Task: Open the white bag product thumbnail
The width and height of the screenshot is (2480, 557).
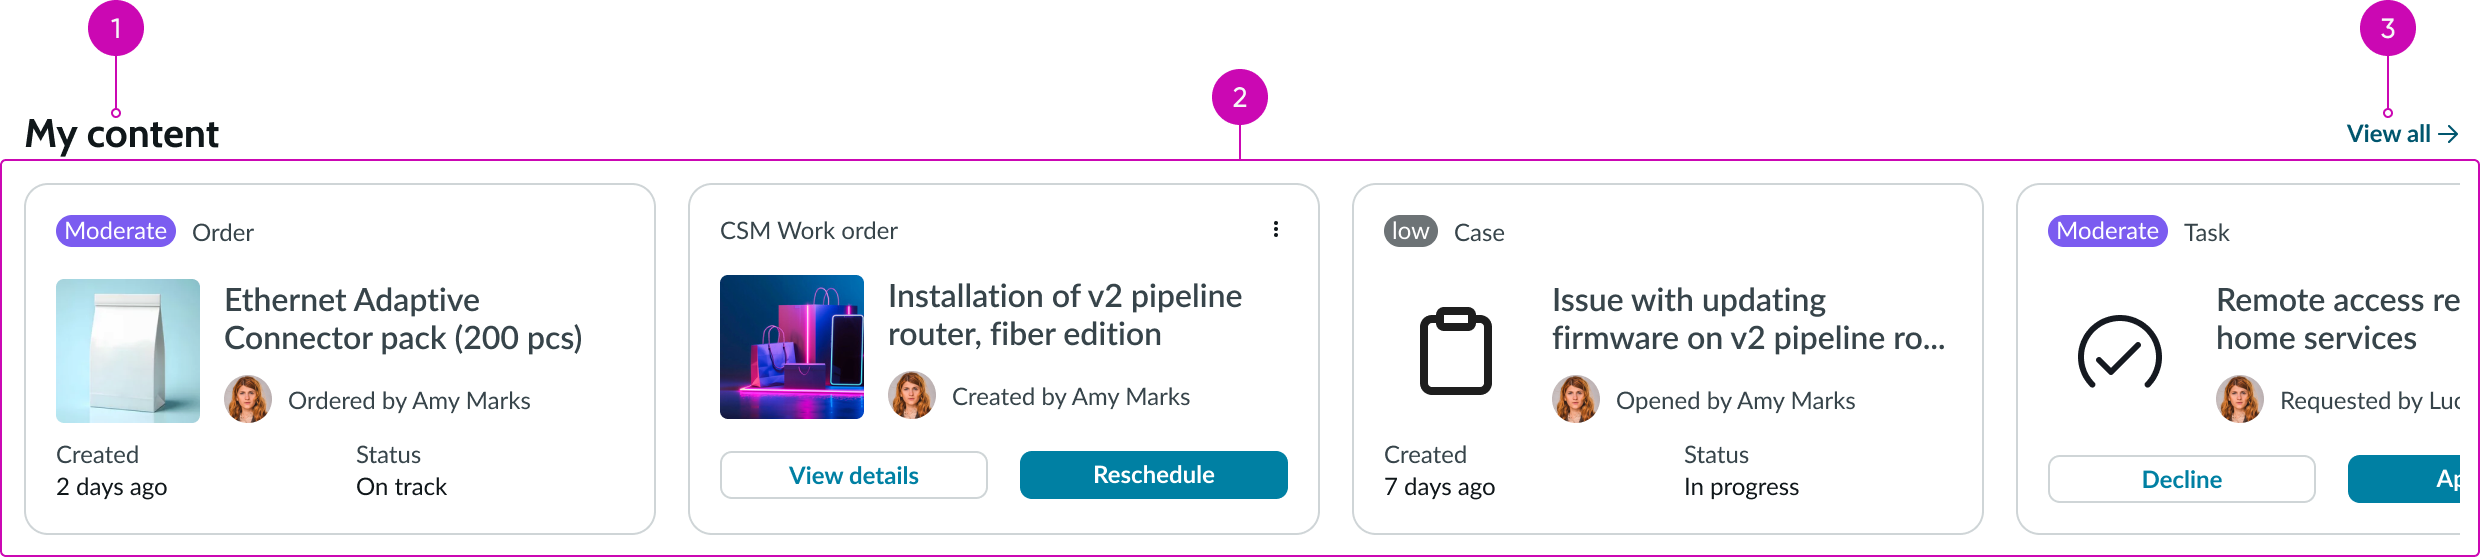Action: tap(128, 351)
